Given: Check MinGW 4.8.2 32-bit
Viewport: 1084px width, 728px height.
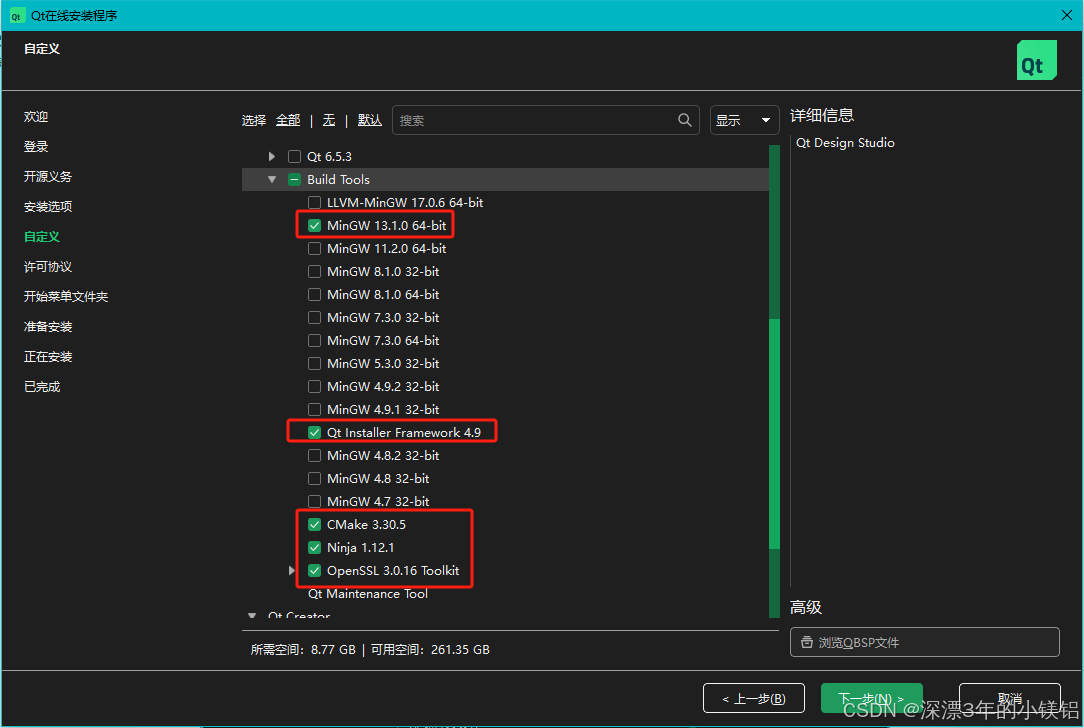Looking at the screenshot, I should pyautogui.click(x=315, y=456).
